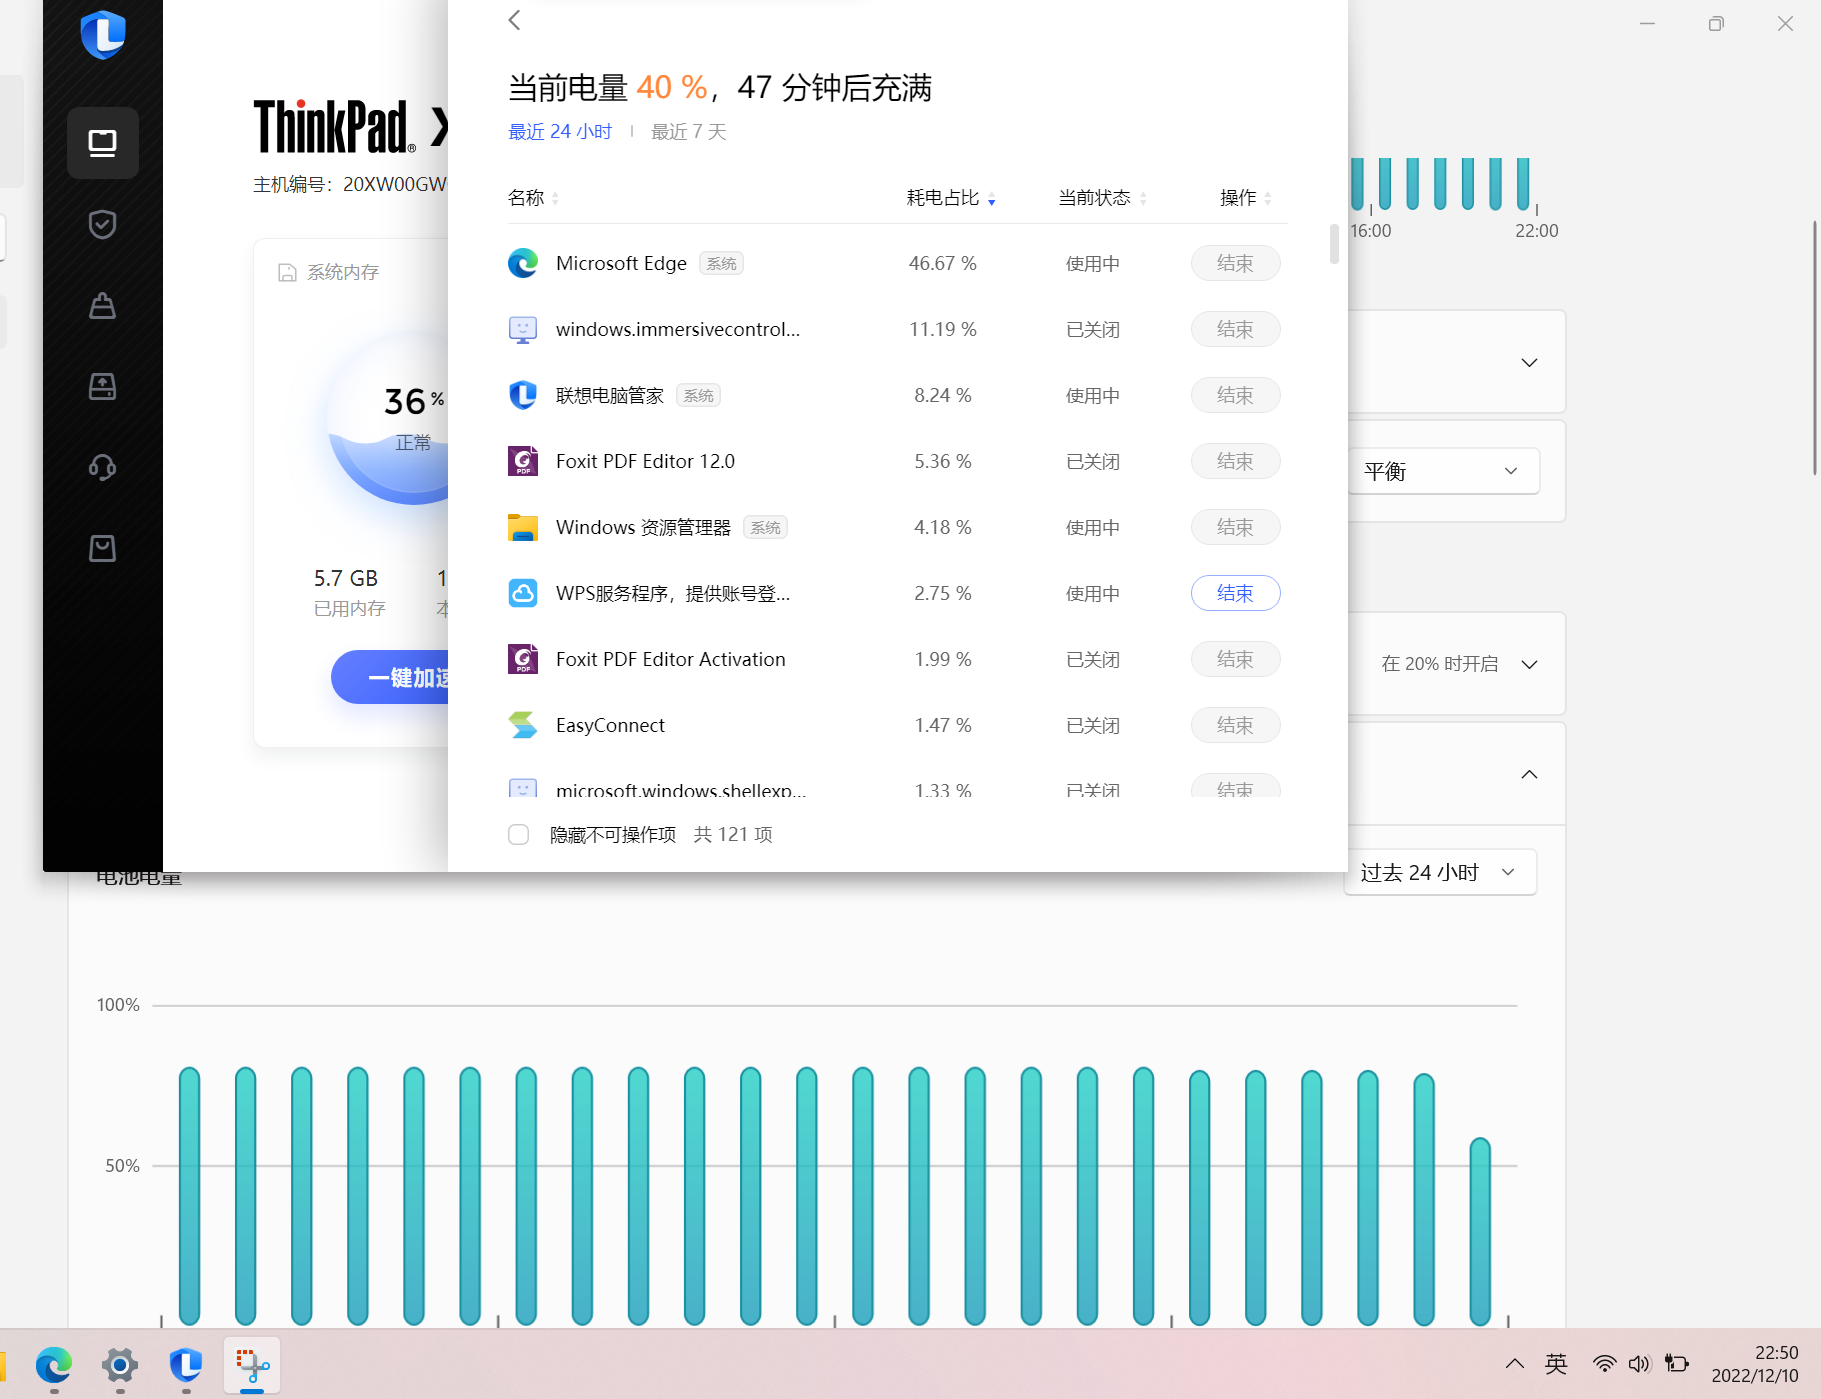Sort the list by 名称 column
The image size is (1821, 1399).
[x=534, y=198]
